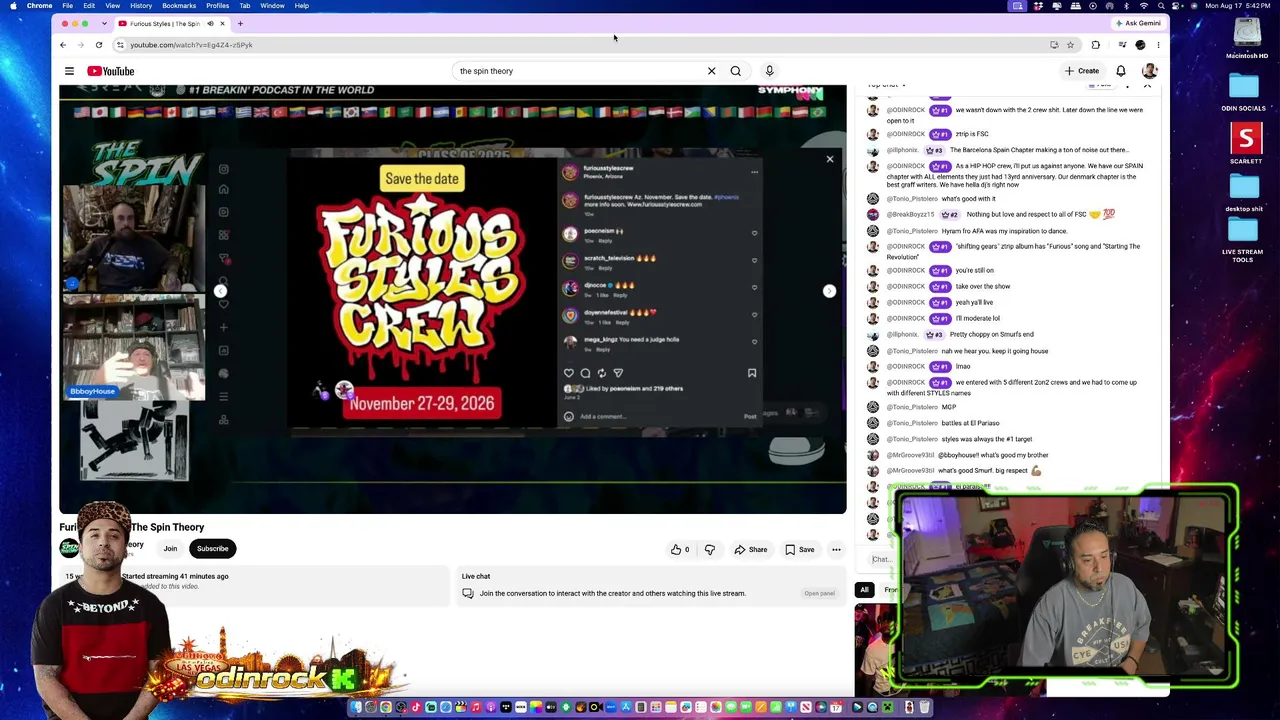Open the Chrome History menu

[x=141, y=6]
